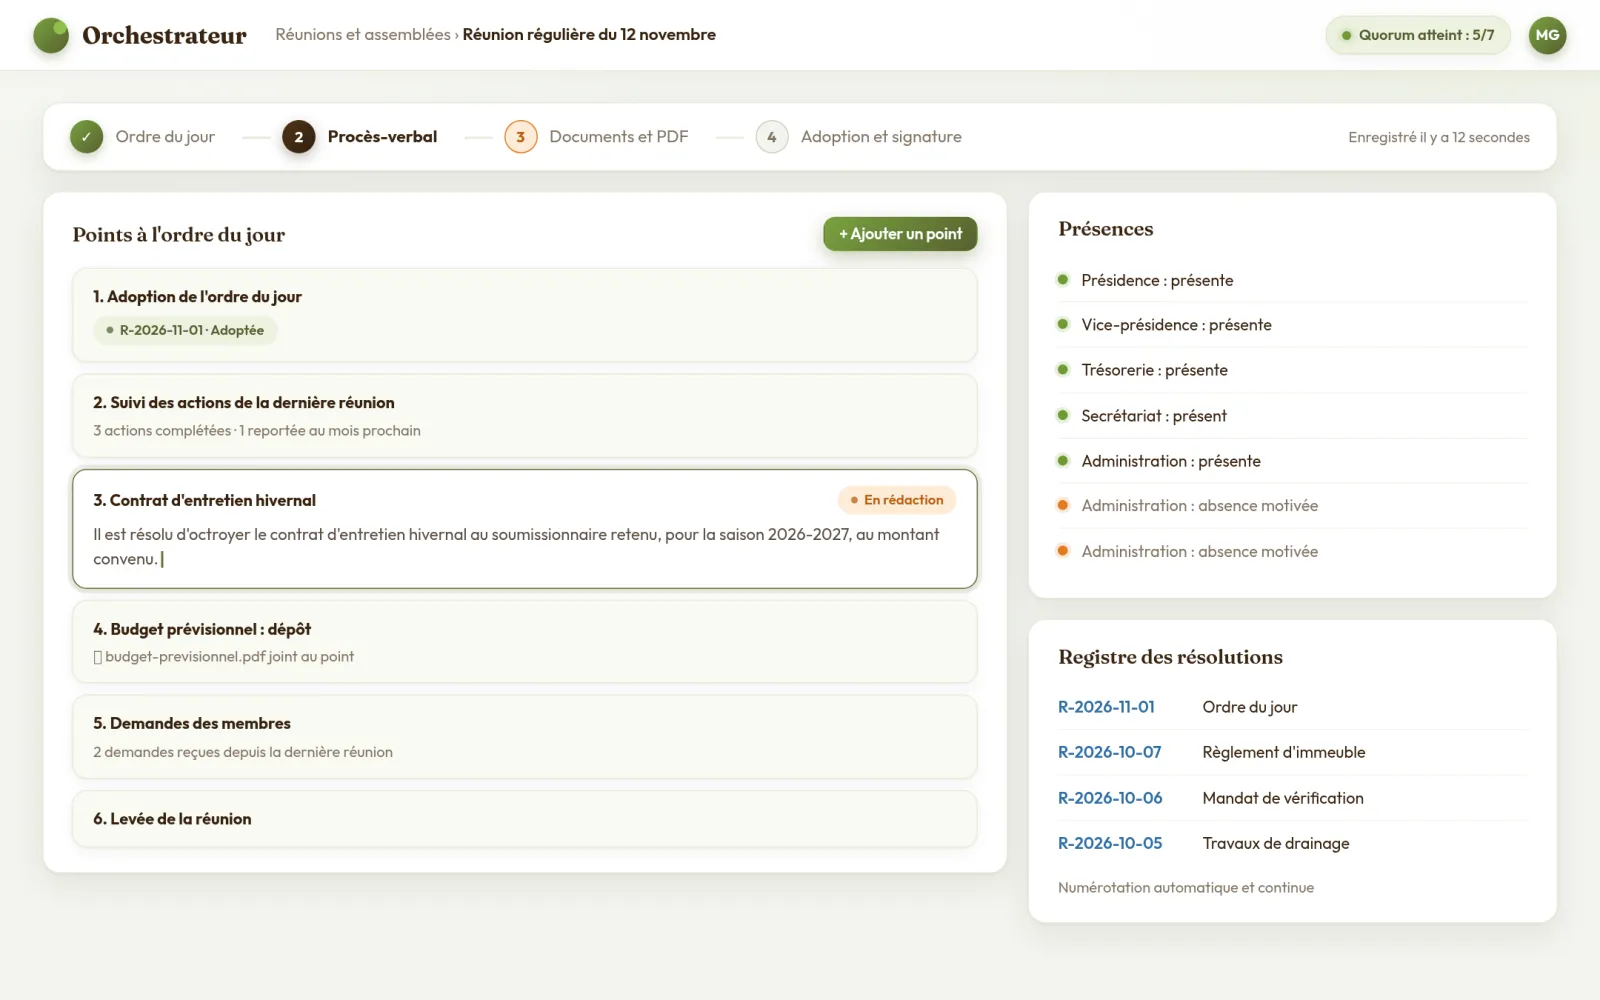Click Règlement d'immeuble in the registre

1284,752
